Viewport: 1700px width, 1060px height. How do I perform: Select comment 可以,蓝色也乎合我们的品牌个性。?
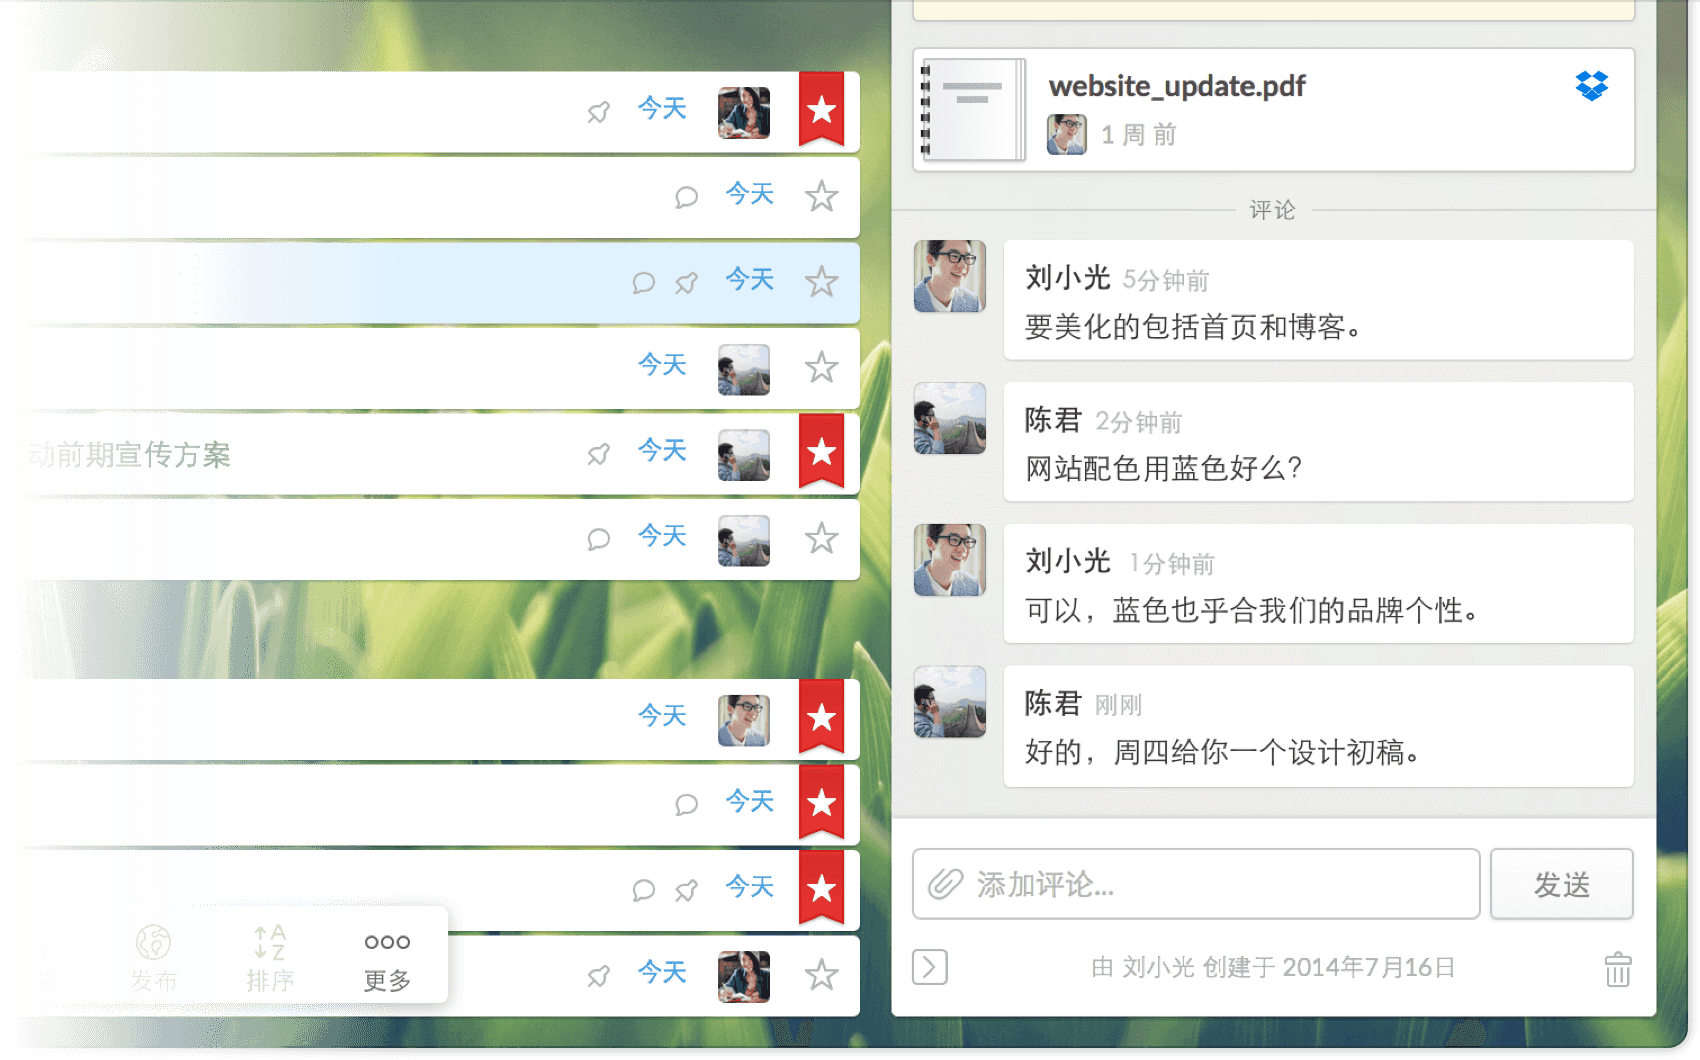[1252, 610]
